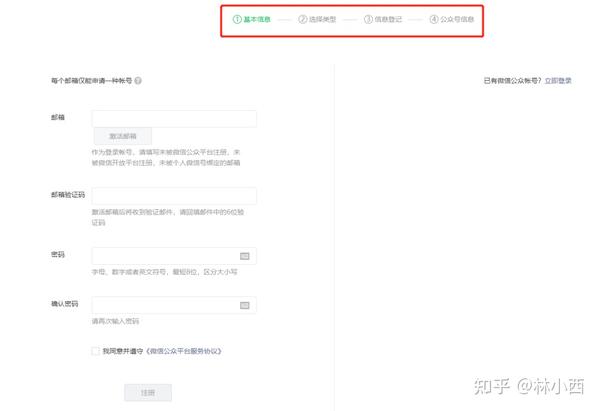Image resolution: width=600 pixels, height=411 pixels.
Task: Click the 请再次输入密码 hint text
Action: point(115,321)
